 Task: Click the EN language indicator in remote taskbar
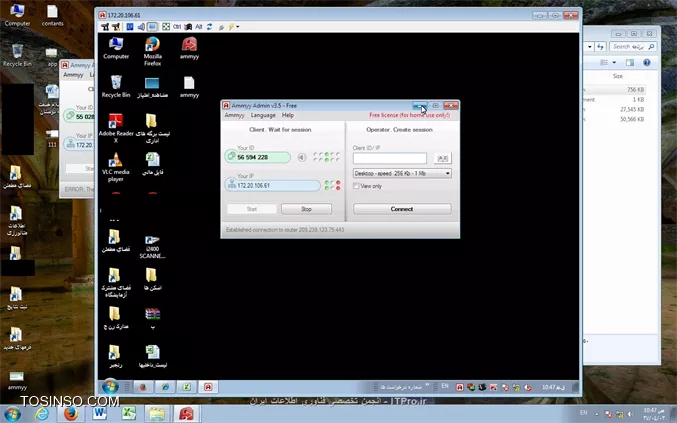[445, 386]
